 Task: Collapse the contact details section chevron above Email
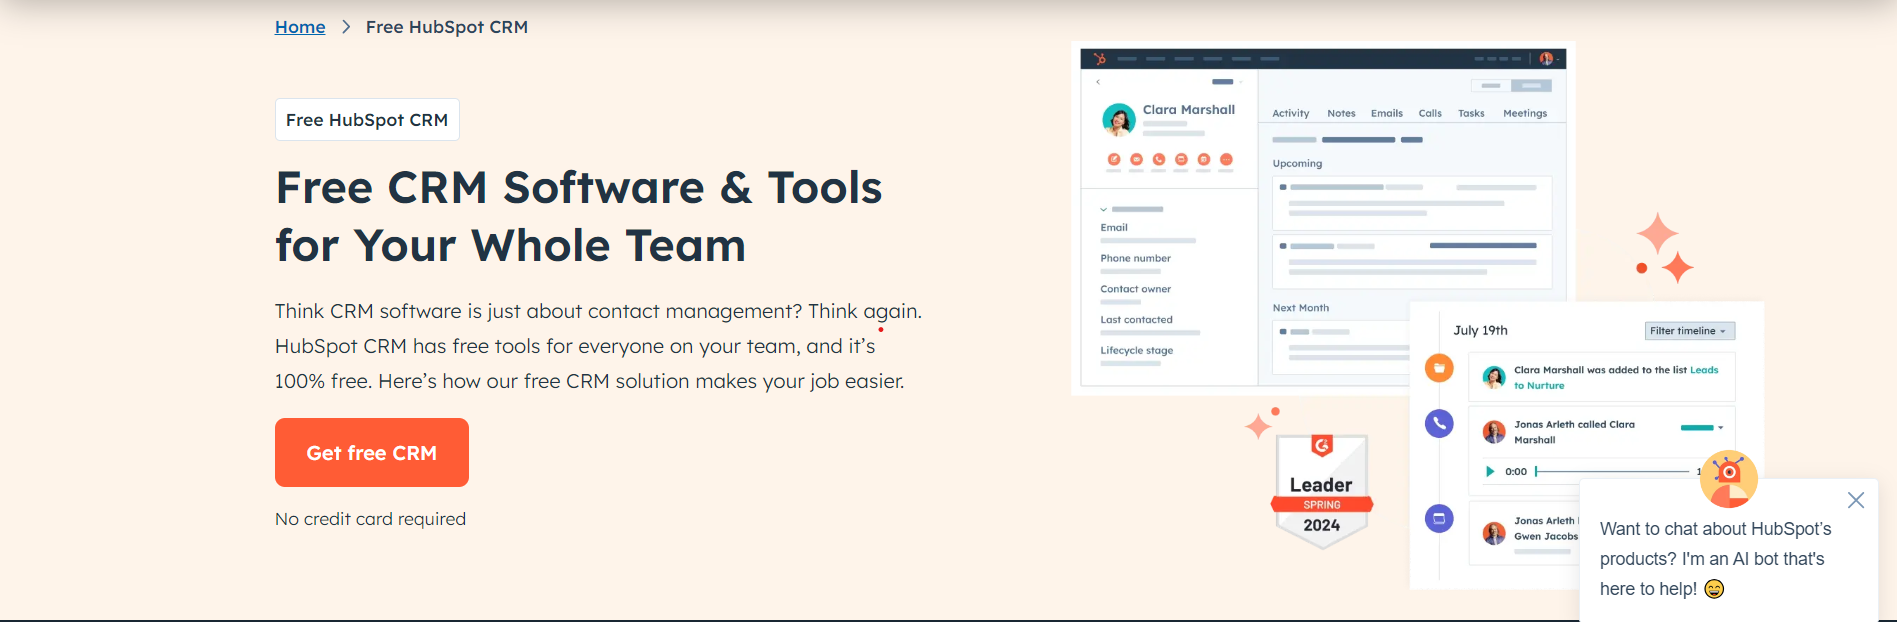[x=1104, y=209]
